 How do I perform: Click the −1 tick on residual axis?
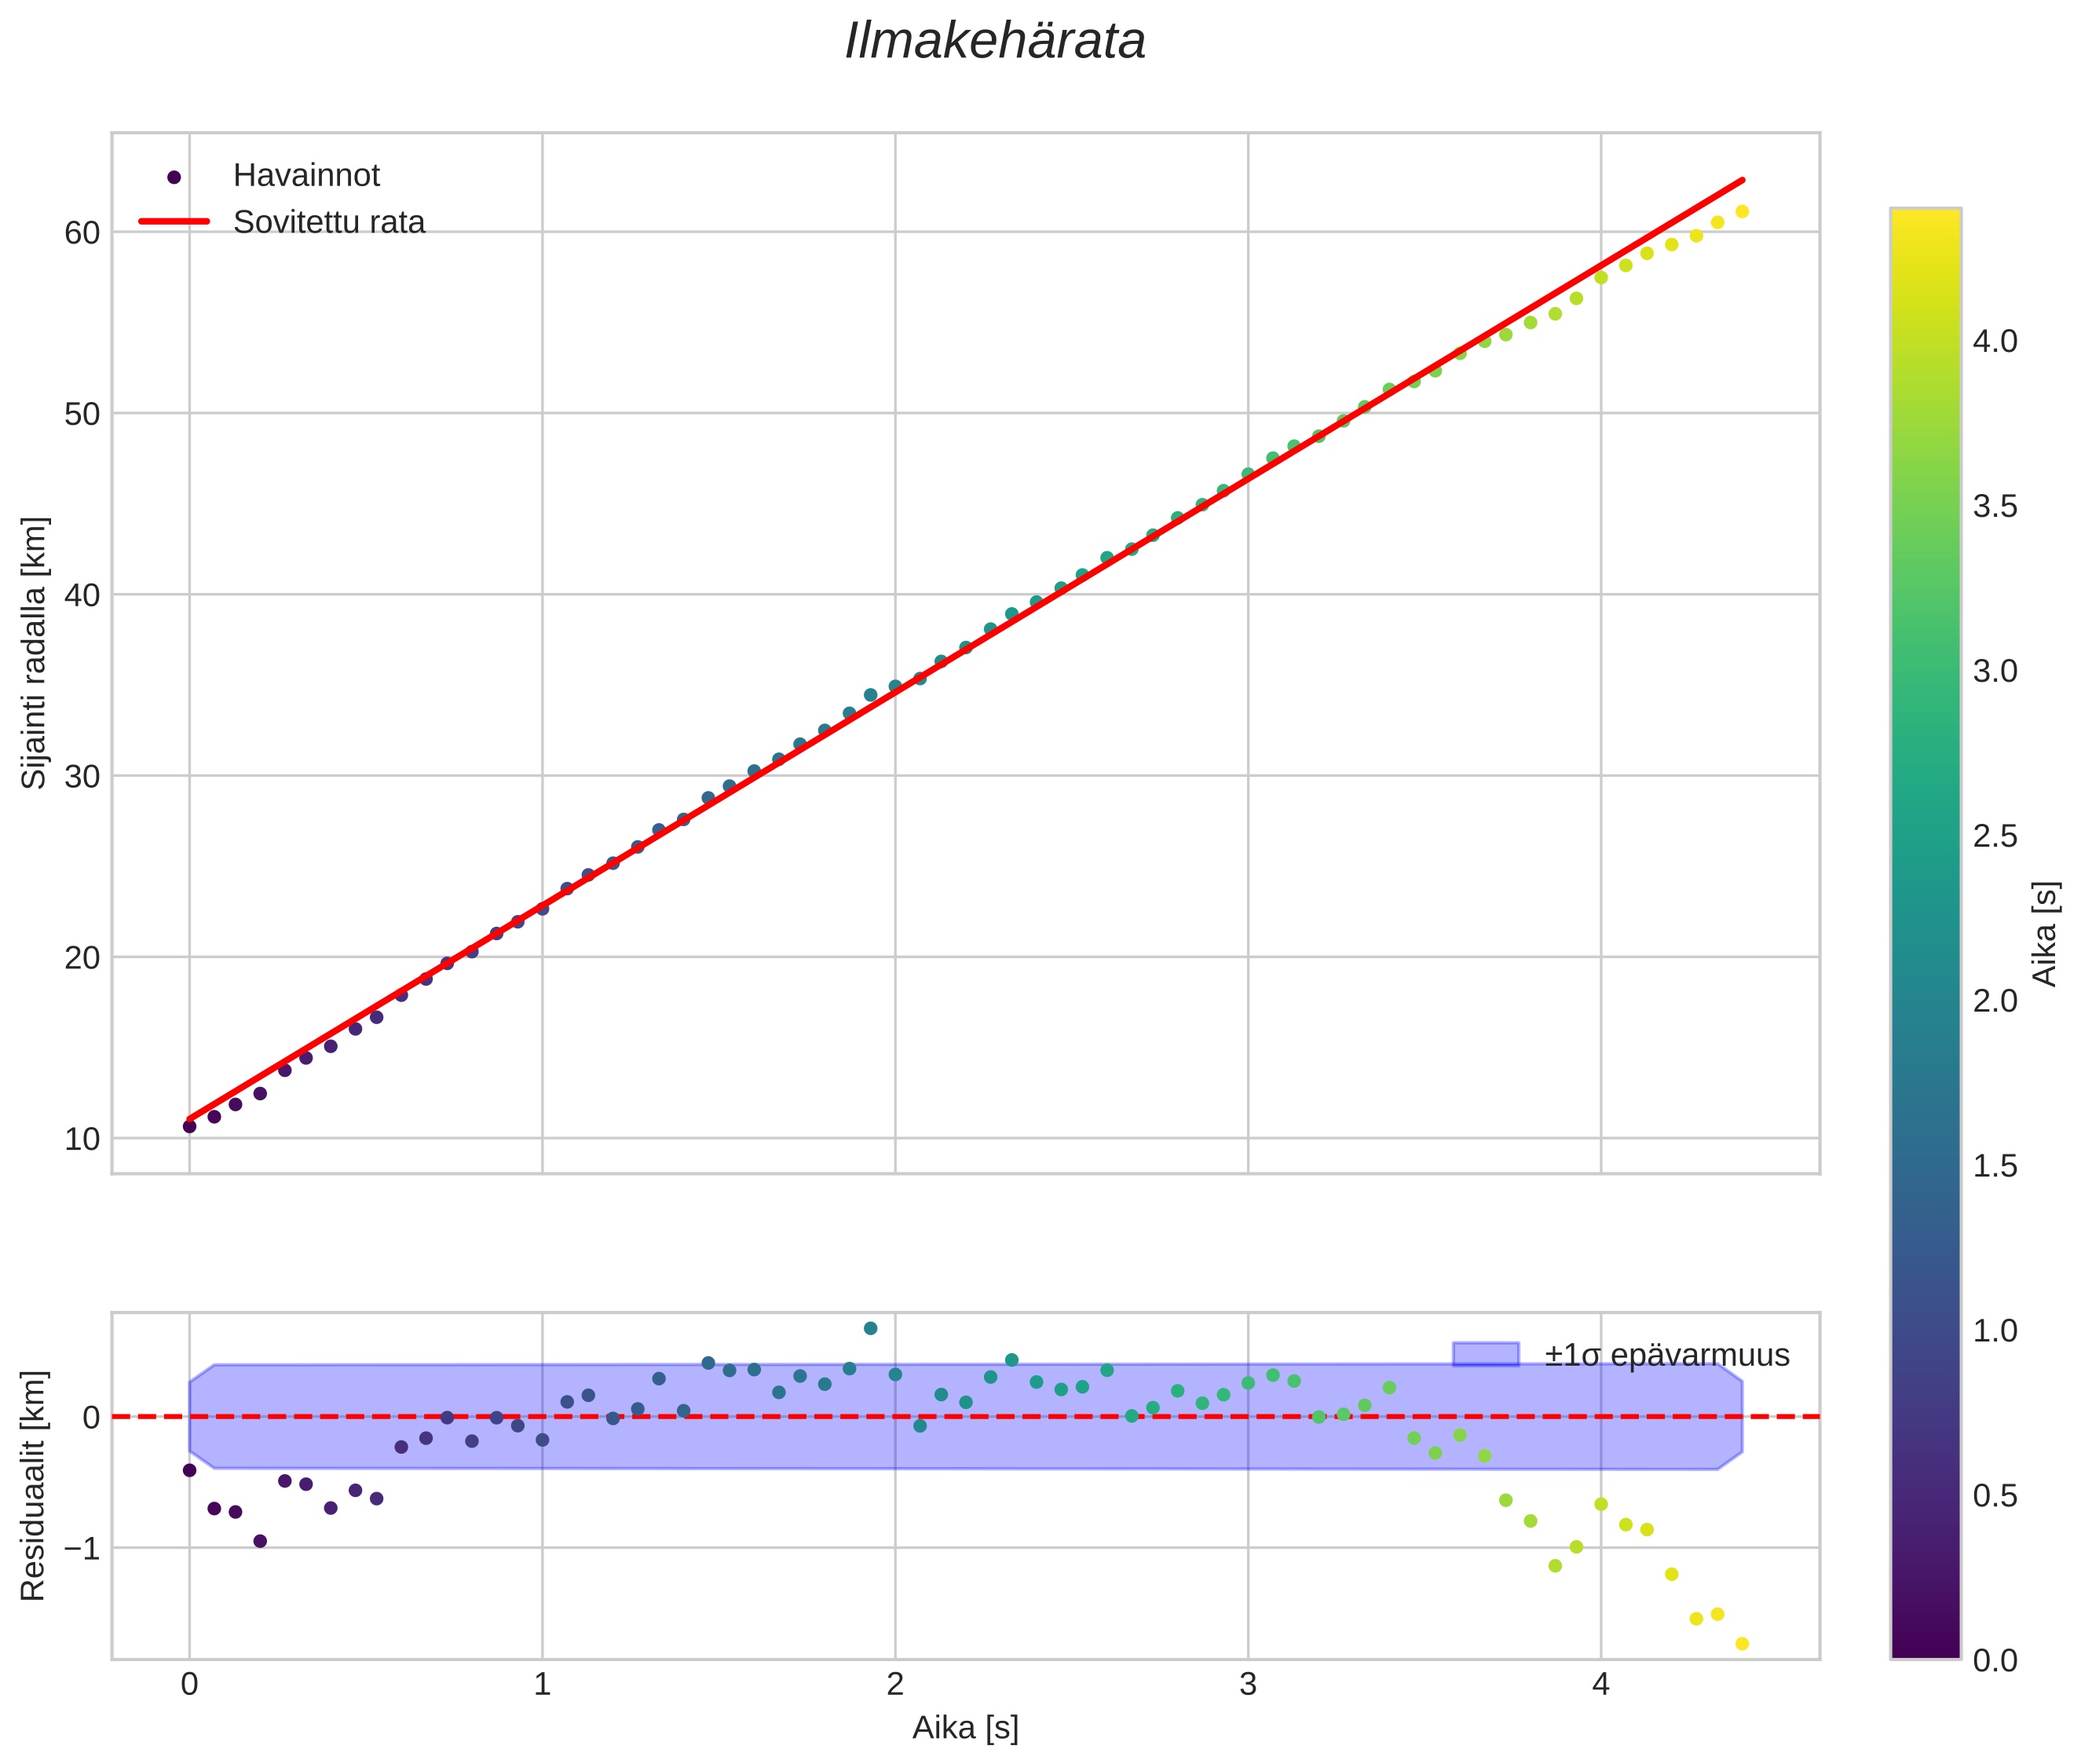pyautogui.click(x=81, y=1548)
